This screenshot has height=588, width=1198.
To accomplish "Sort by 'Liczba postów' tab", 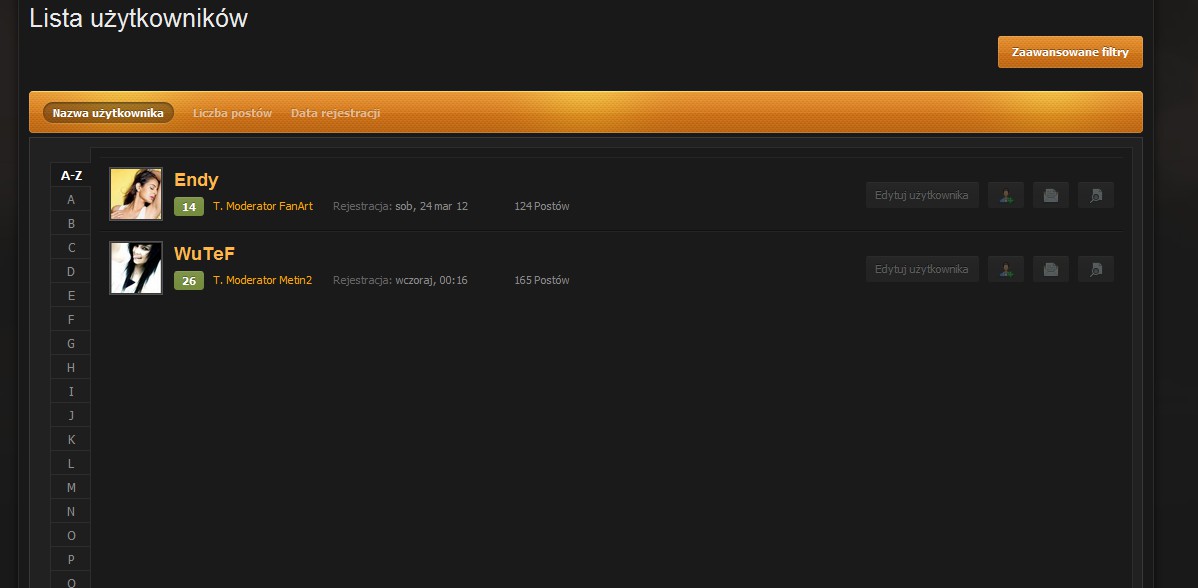I will coord(232,113).
